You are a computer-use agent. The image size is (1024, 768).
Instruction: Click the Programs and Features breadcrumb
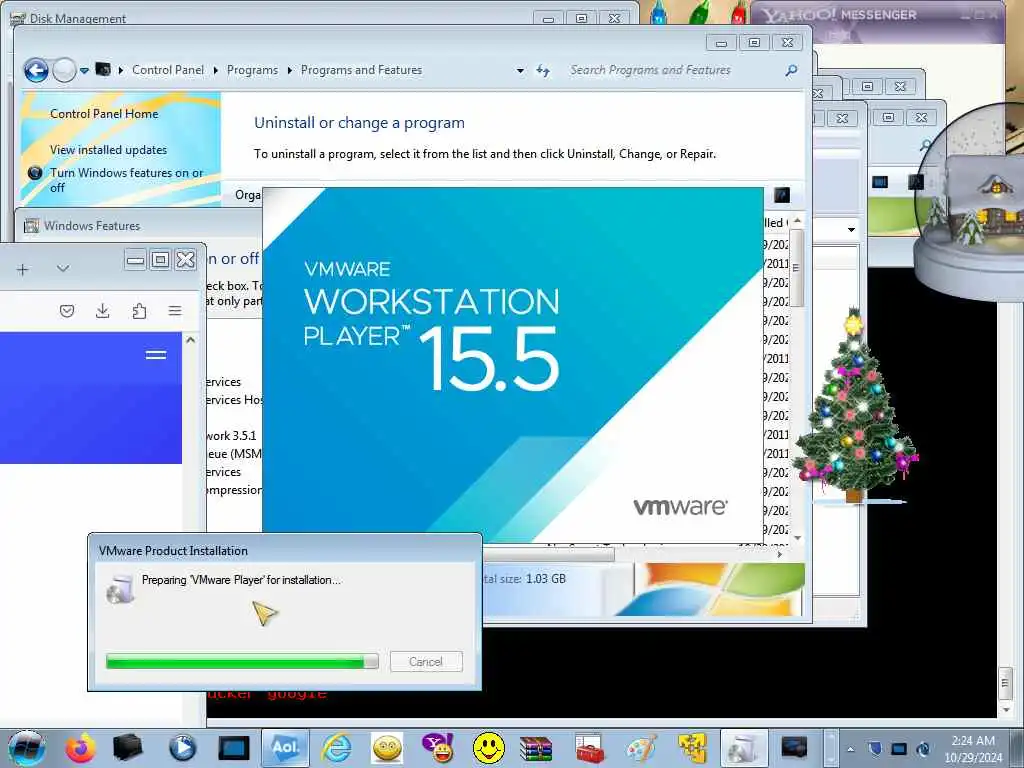tap(361, 70)
